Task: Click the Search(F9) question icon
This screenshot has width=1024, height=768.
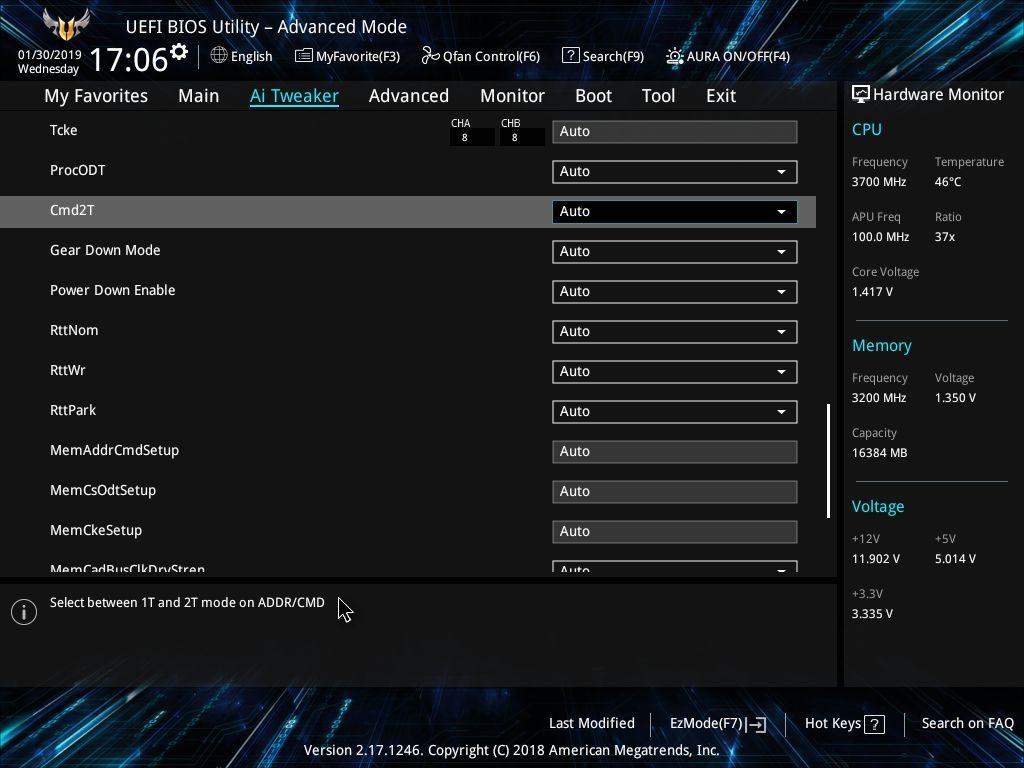Action: coord(570,56)
